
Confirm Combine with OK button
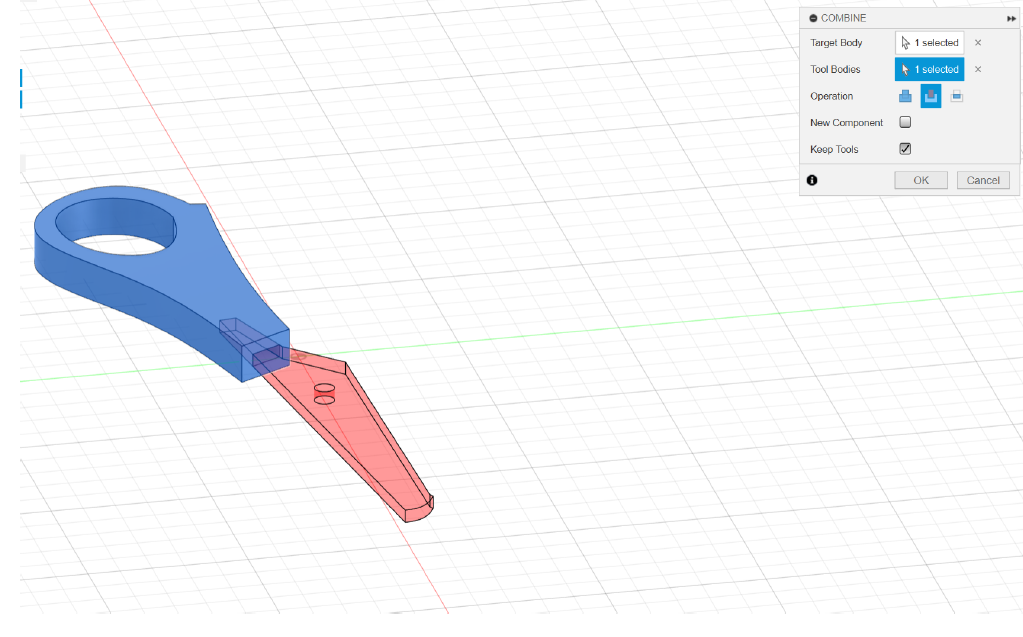click(x=921, y=180)
